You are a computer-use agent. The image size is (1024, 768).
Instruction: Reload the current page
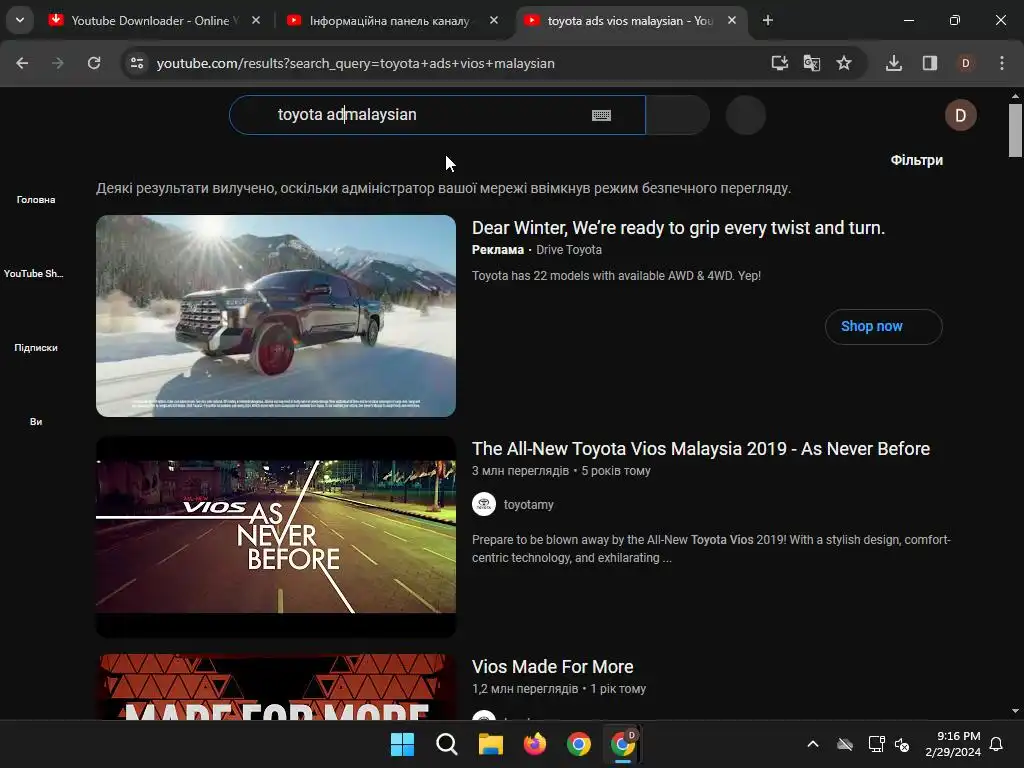pyautogui.click(x=94, y=63)
